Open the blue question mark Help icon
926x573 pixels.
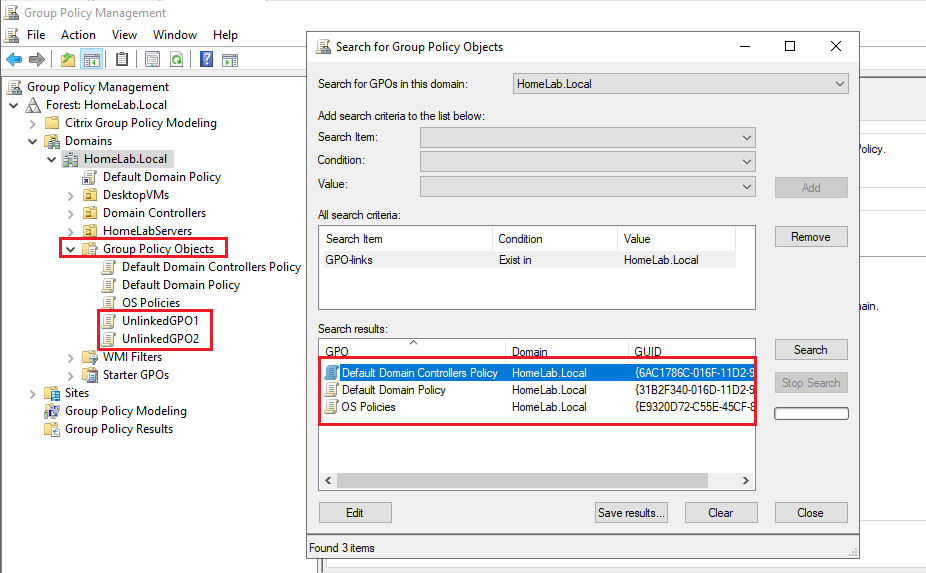206,59
